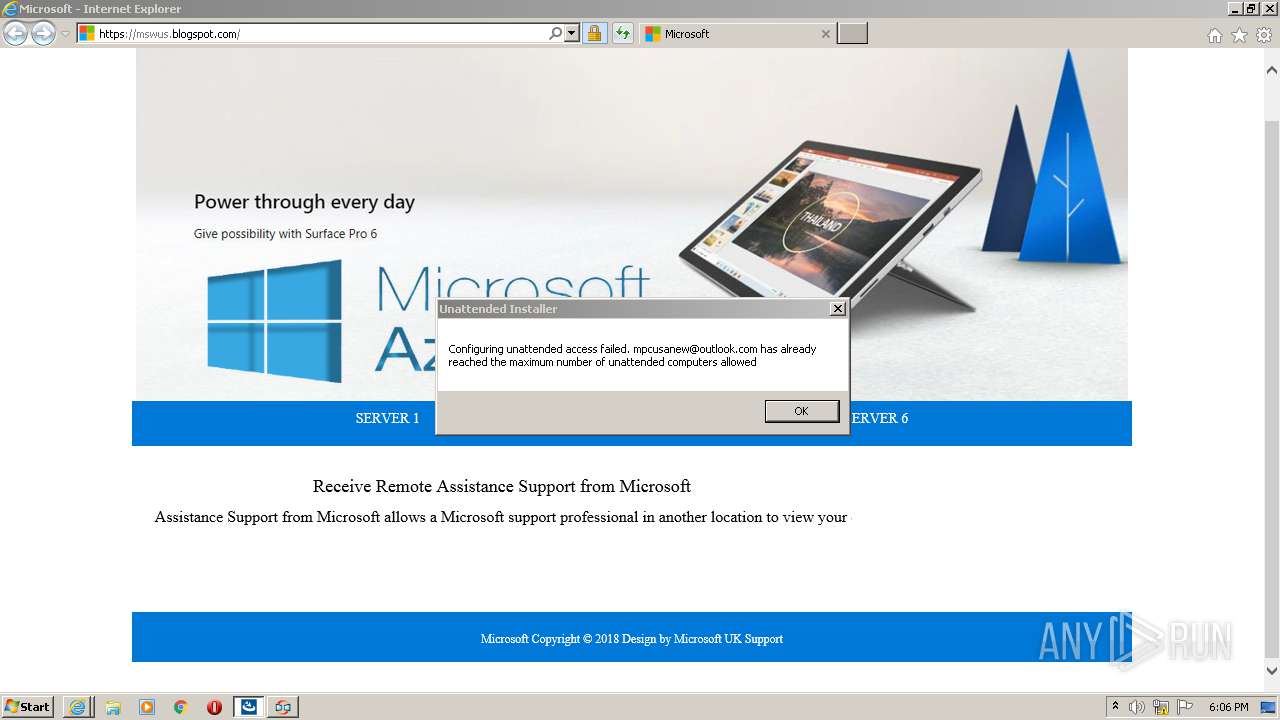This screenshot has width=1280, height=720.
Task: Open the recent pages dropdown arrow
Action: click(x=65, y=34)
